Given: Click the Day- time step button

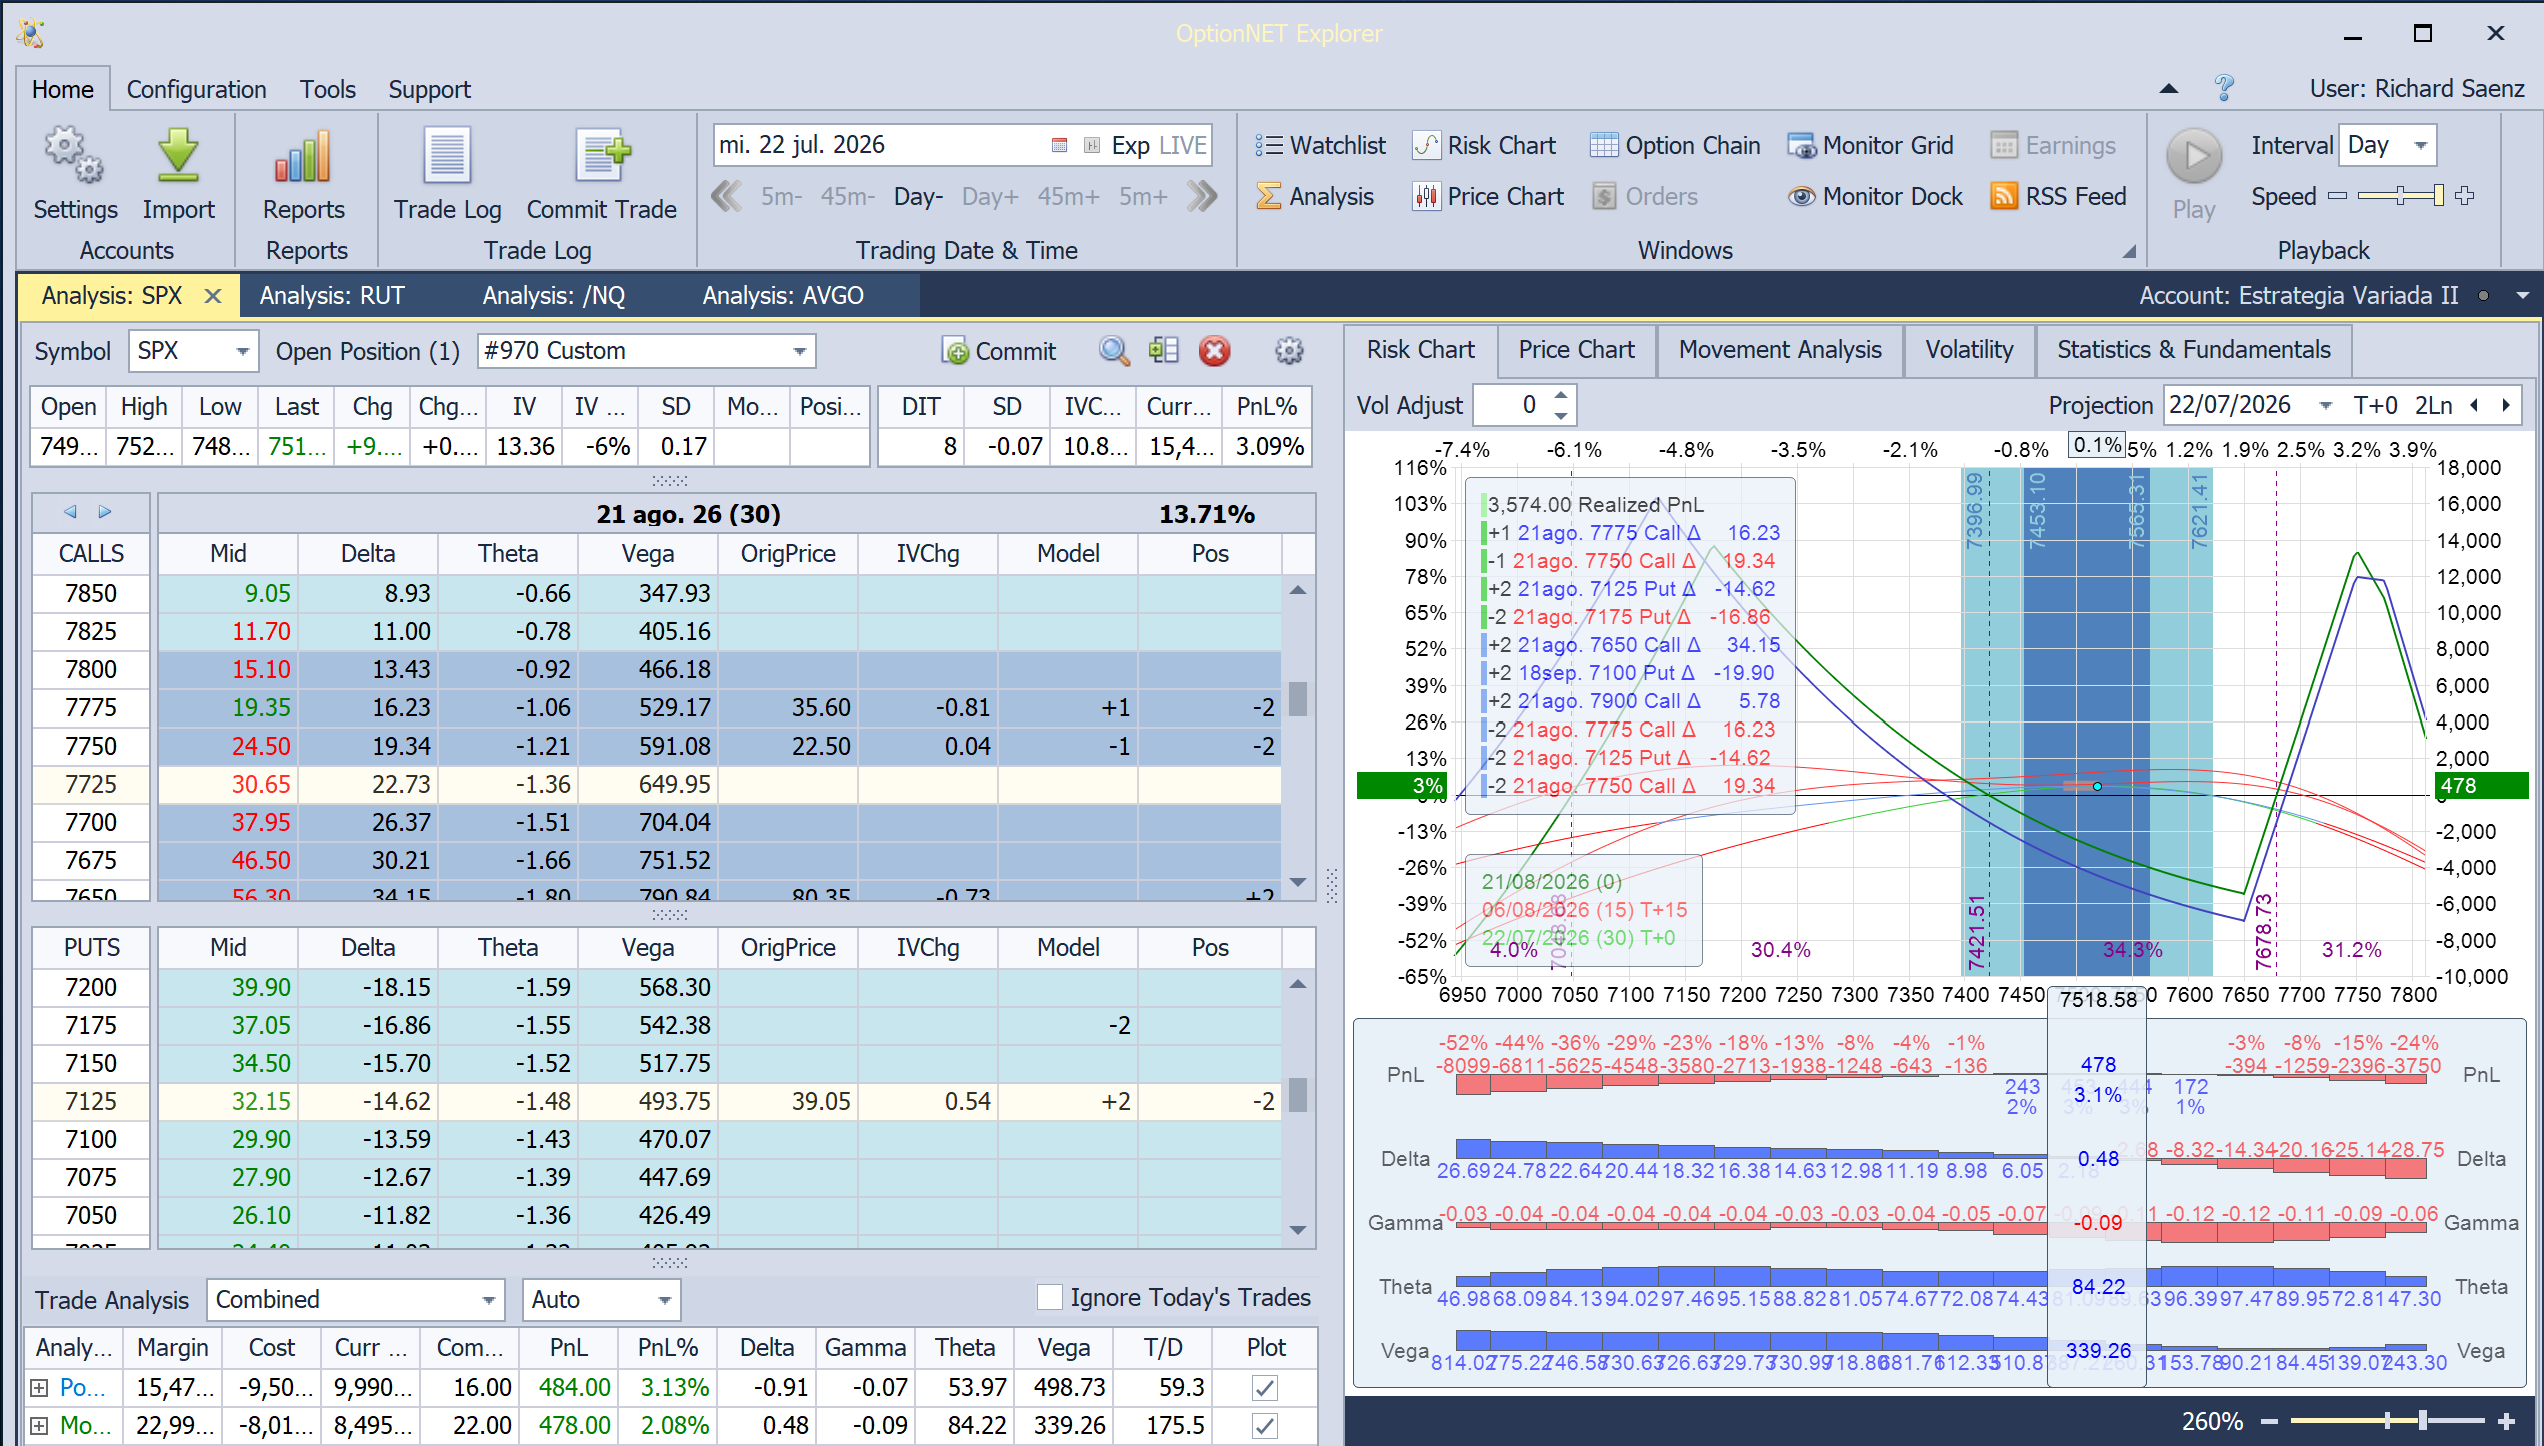Looking at the screenshot, I should pyautogui.click(x=918, y=197).
